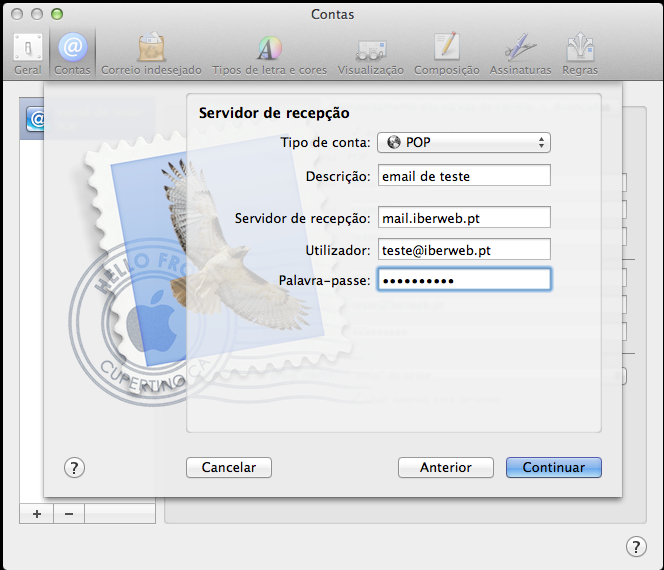
Task: Go to the Composição pane
Action: click(x=446, y=54)
